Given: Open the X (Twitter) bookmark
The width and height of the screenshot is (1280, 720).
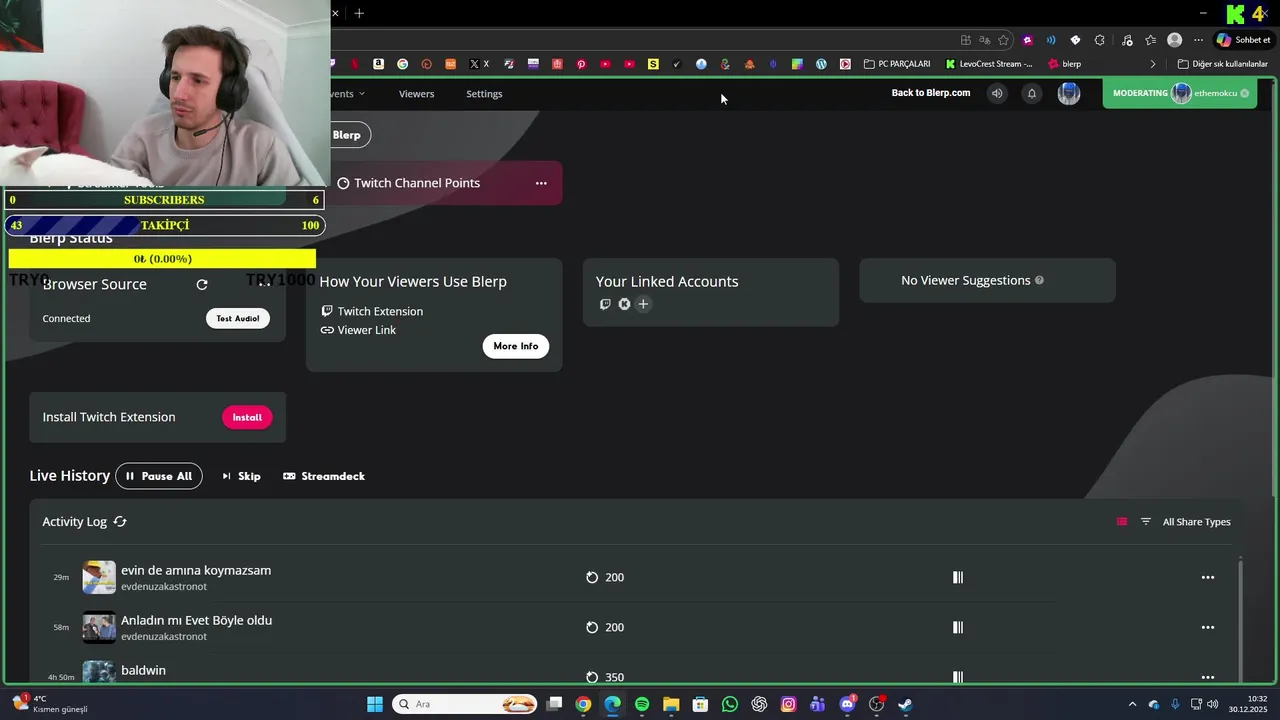Looking at the screenshot, I should tap(479, 64).
